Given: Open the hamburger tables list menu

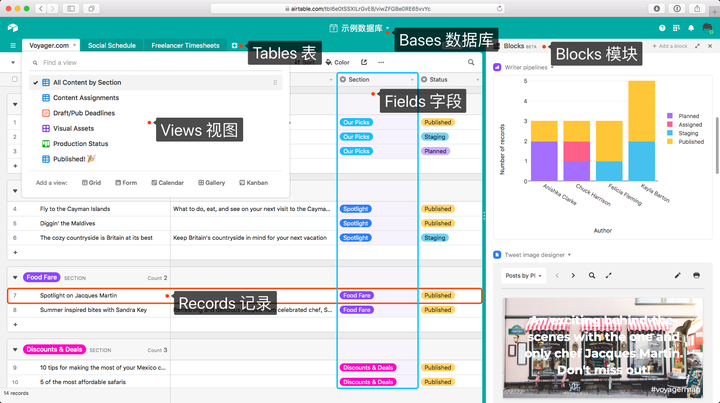Looking at the screenshot, I should click(x=13, y=45).
